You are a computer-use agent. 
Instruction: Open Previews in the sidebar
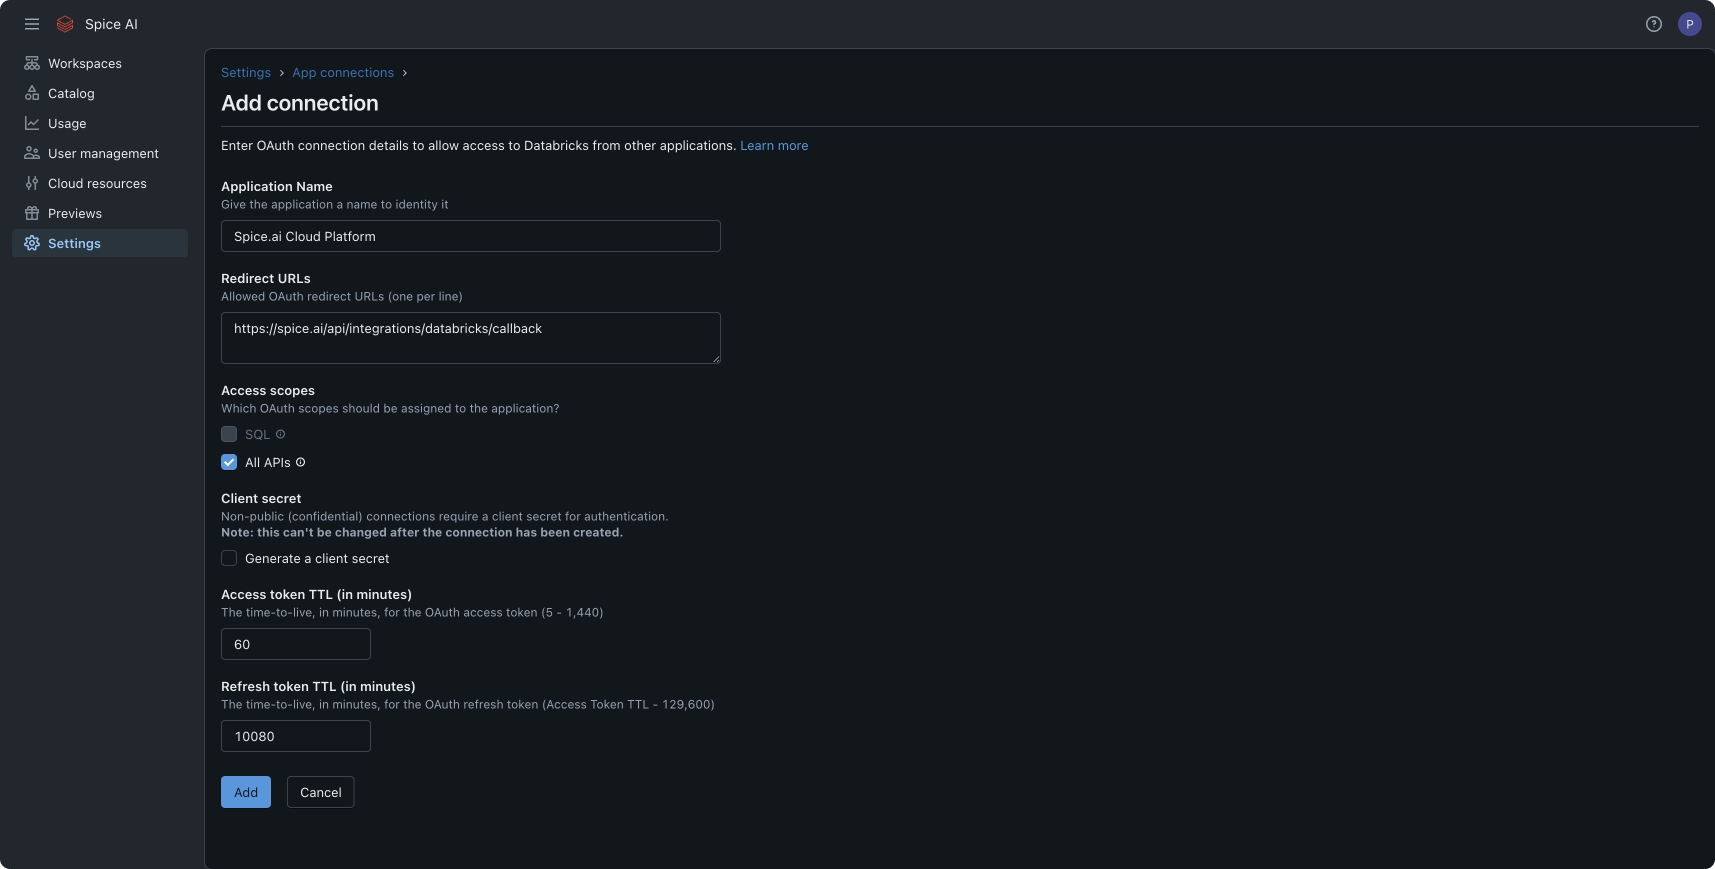point(74,213)
